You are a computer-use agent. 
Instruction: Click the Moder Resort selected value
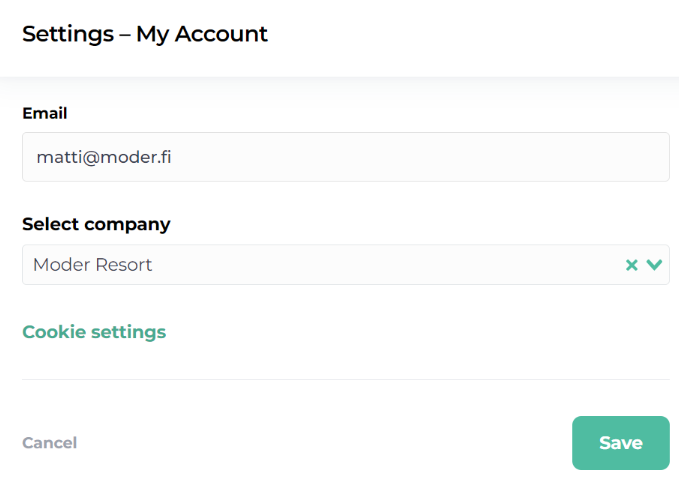tap(93, 265)
